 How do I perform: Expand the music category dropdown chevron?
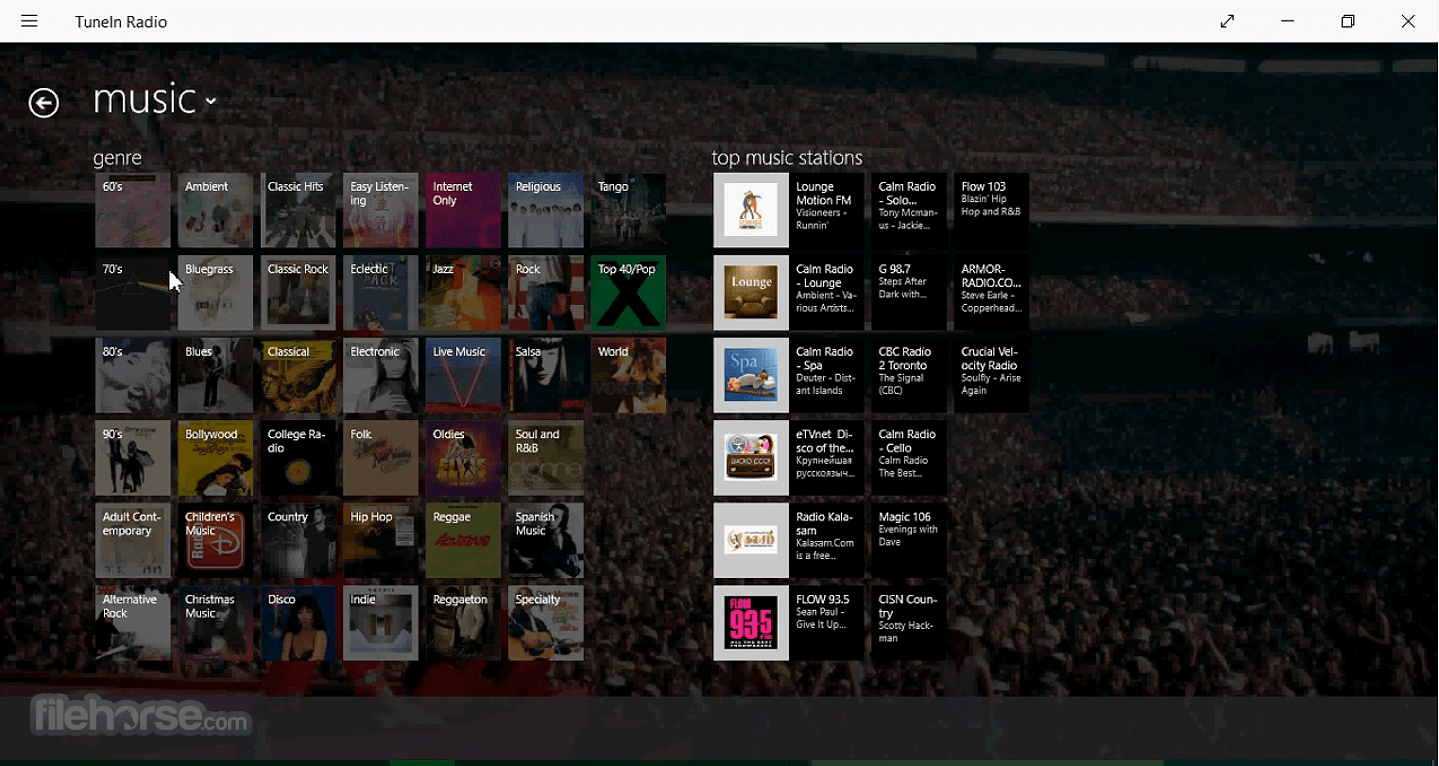tap(210, 101)
